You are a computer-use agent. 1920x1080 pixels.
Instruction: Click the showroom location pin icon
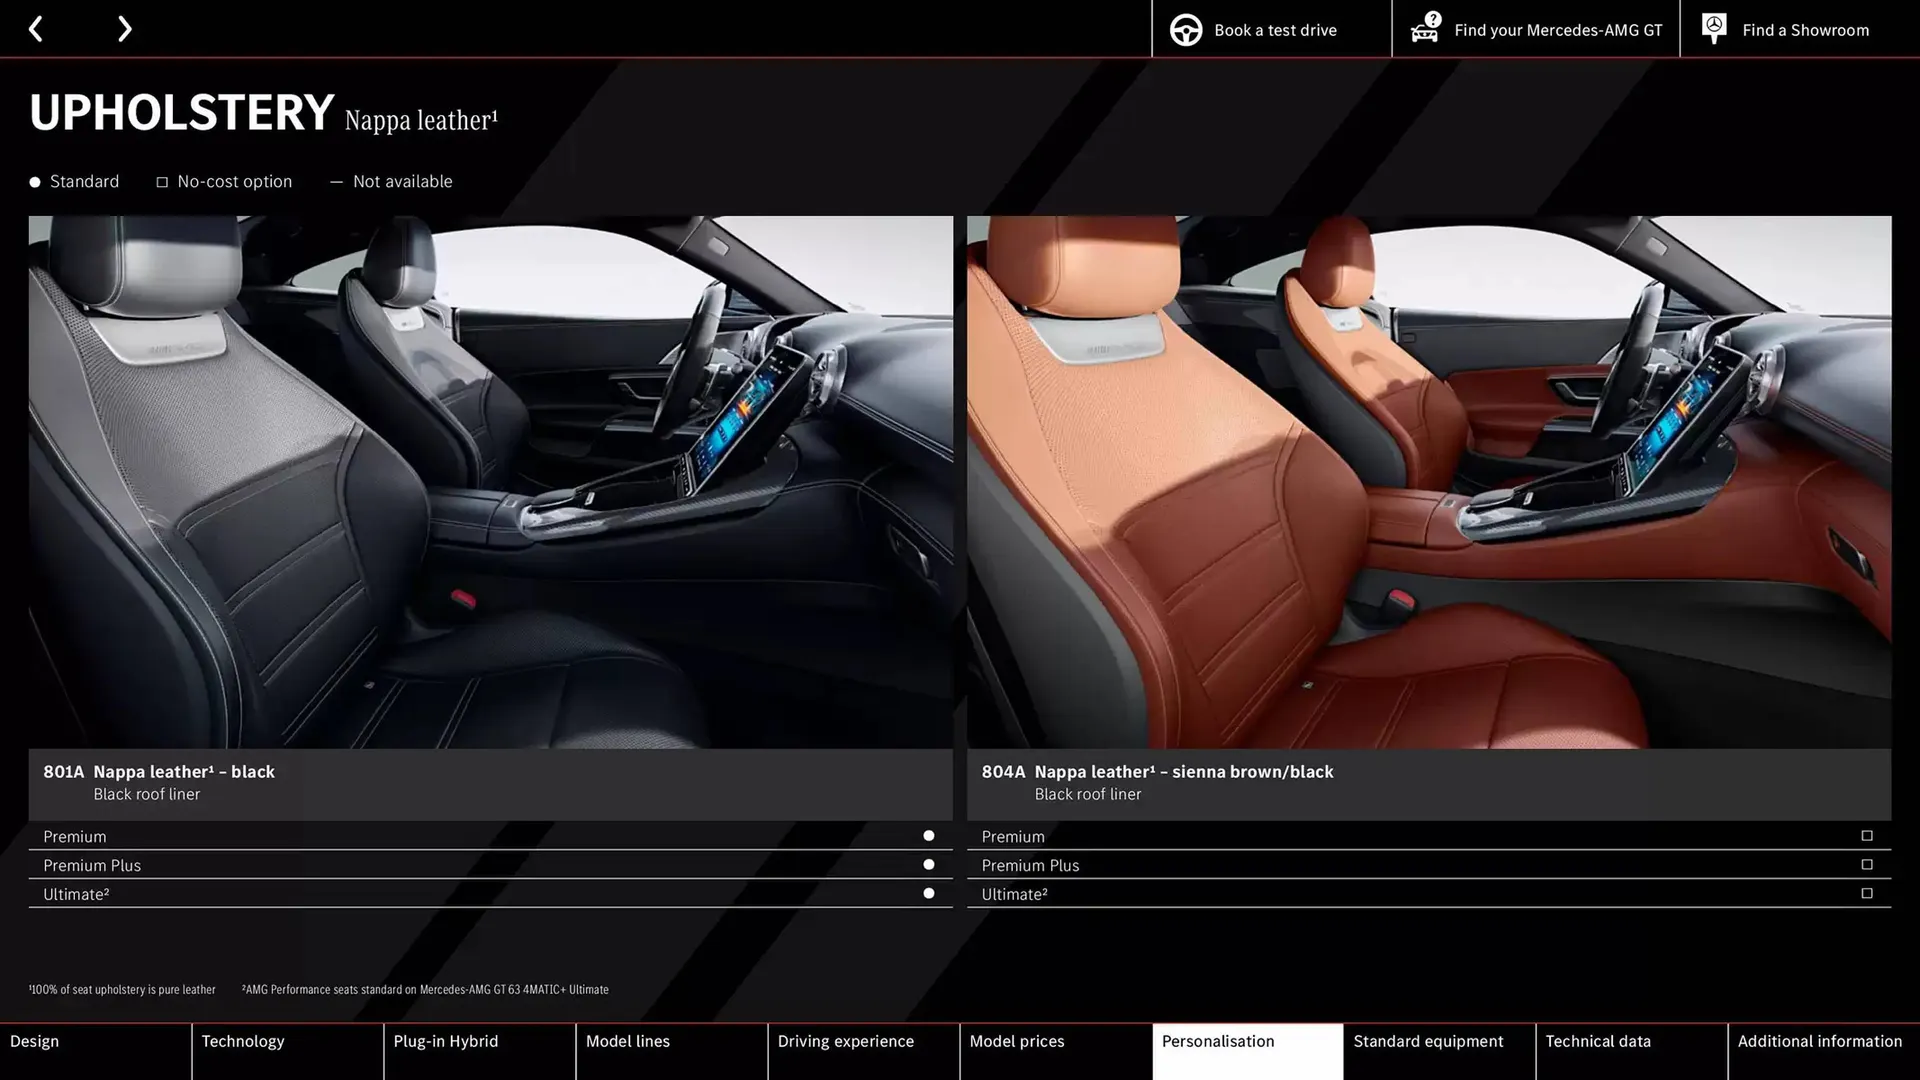tap(1714, 28)
